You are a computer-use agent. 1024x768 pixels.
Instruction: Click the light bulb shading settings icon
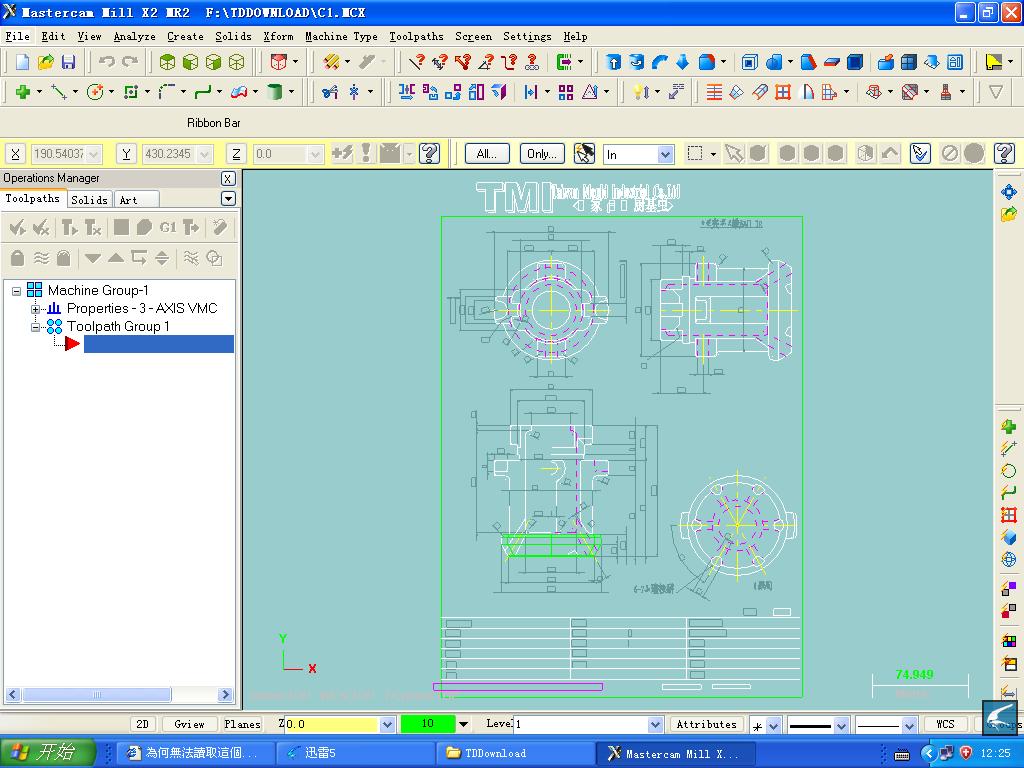(x=641, y=92)
